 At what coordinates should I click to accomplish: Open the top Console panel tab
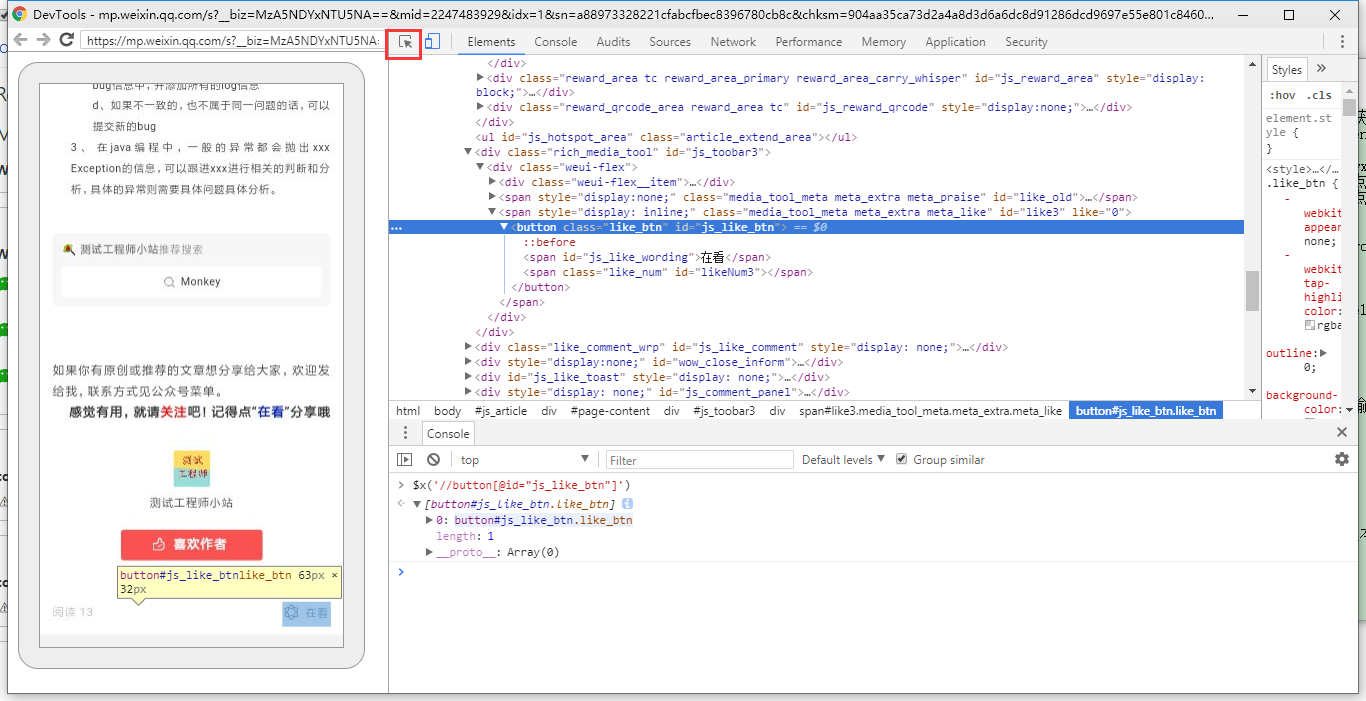[556, 42]
